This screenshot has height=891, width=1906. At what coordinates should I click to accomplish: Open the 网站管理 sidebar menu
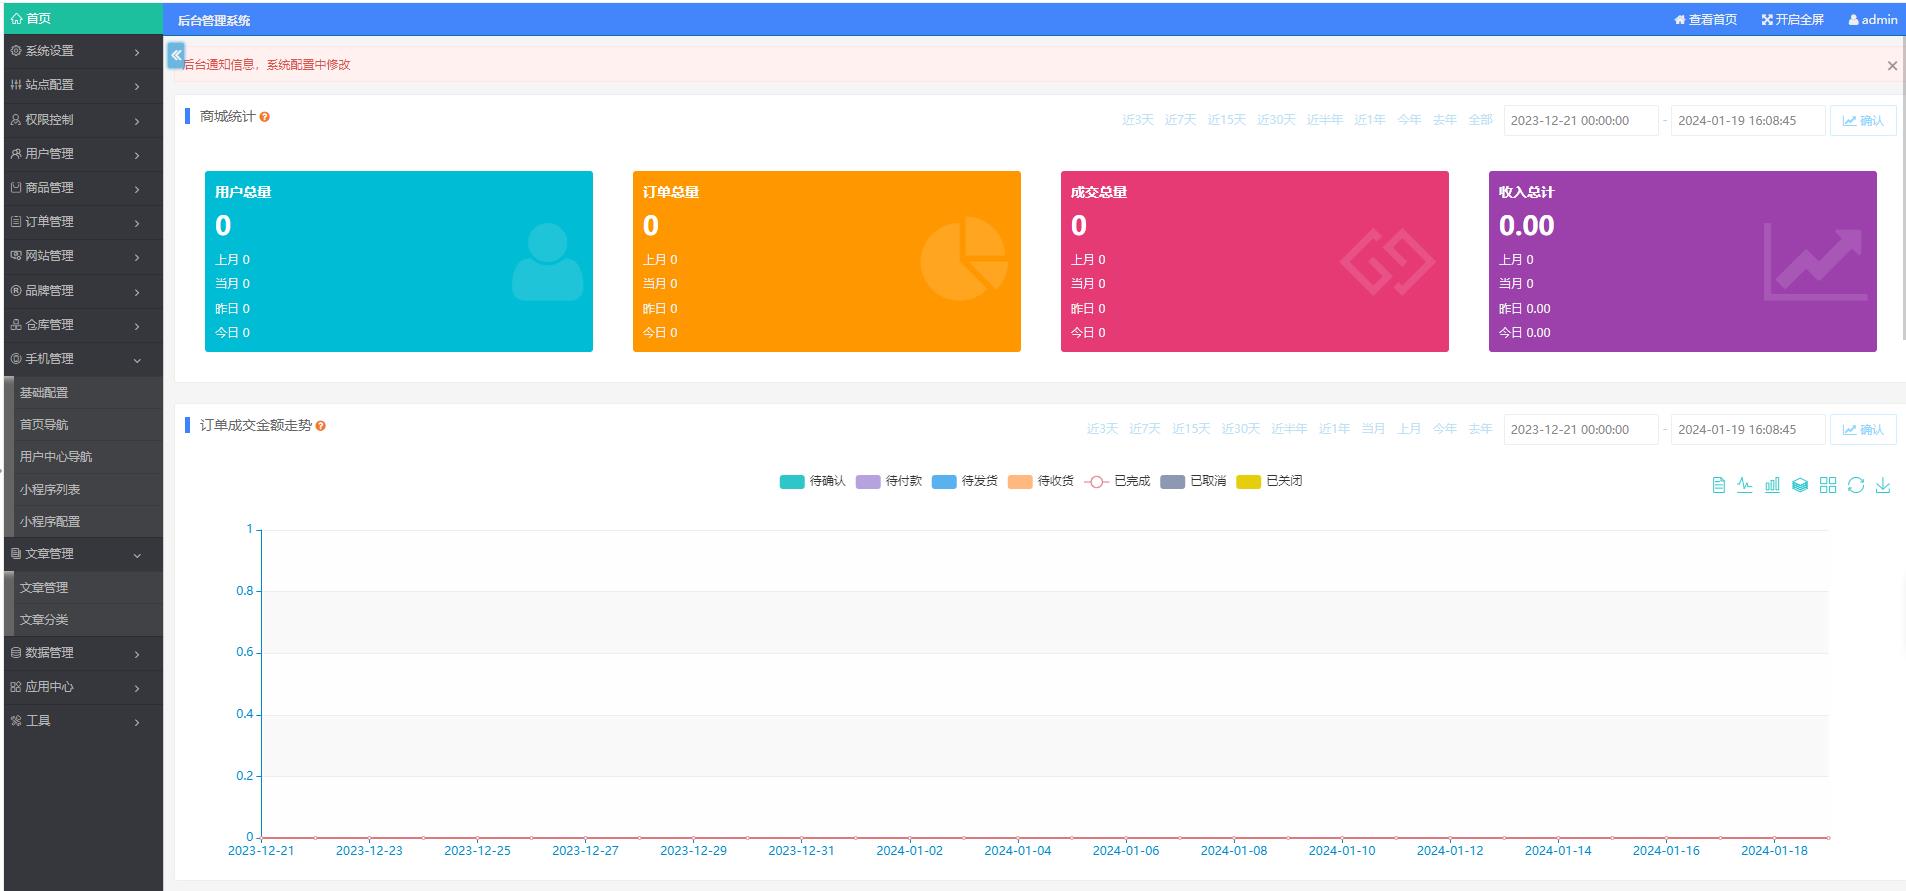click(x=83, y=256)
